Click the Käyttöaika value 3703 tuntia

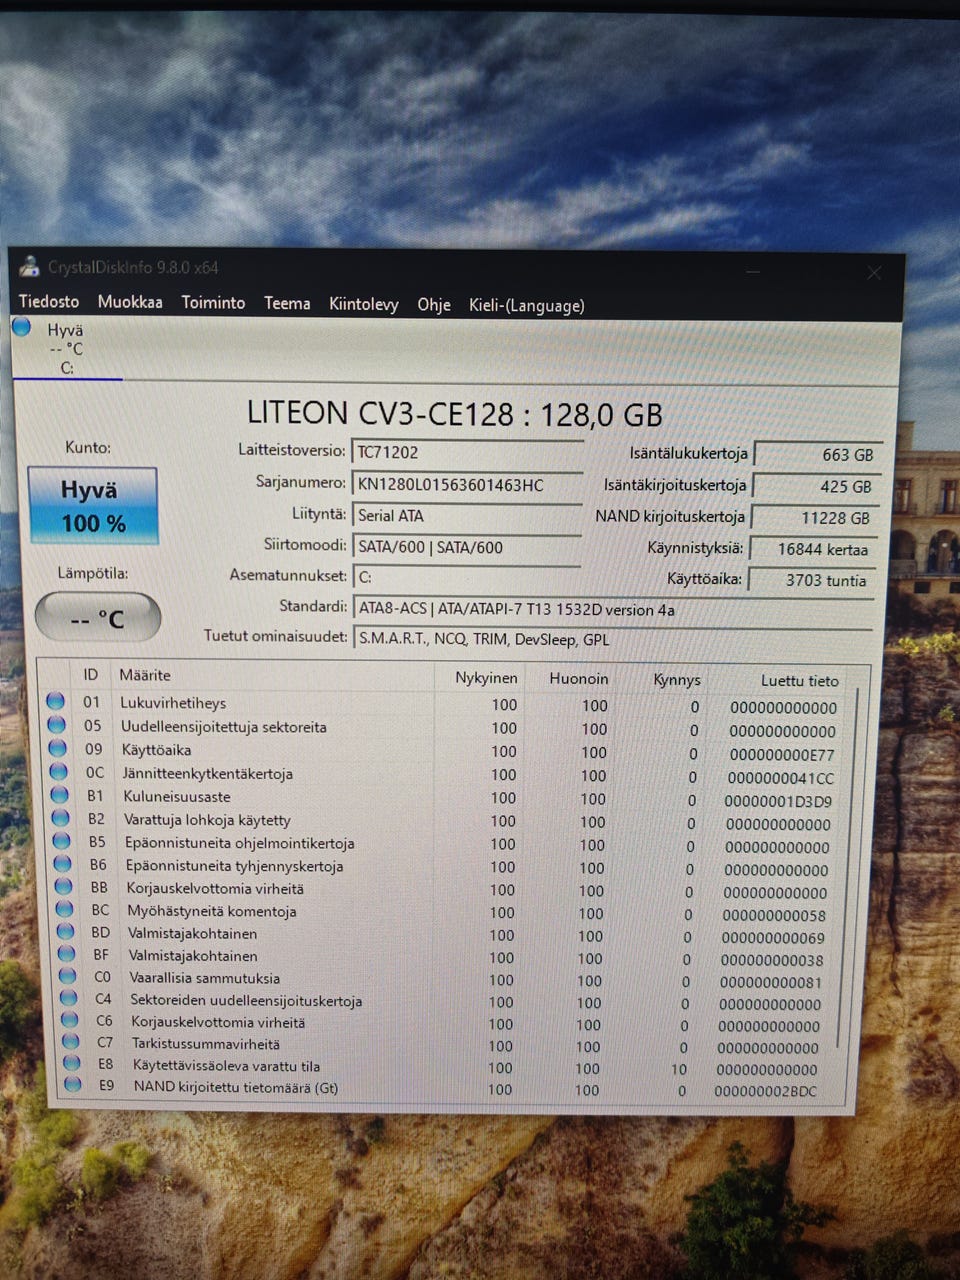click(x=811, y=580)
